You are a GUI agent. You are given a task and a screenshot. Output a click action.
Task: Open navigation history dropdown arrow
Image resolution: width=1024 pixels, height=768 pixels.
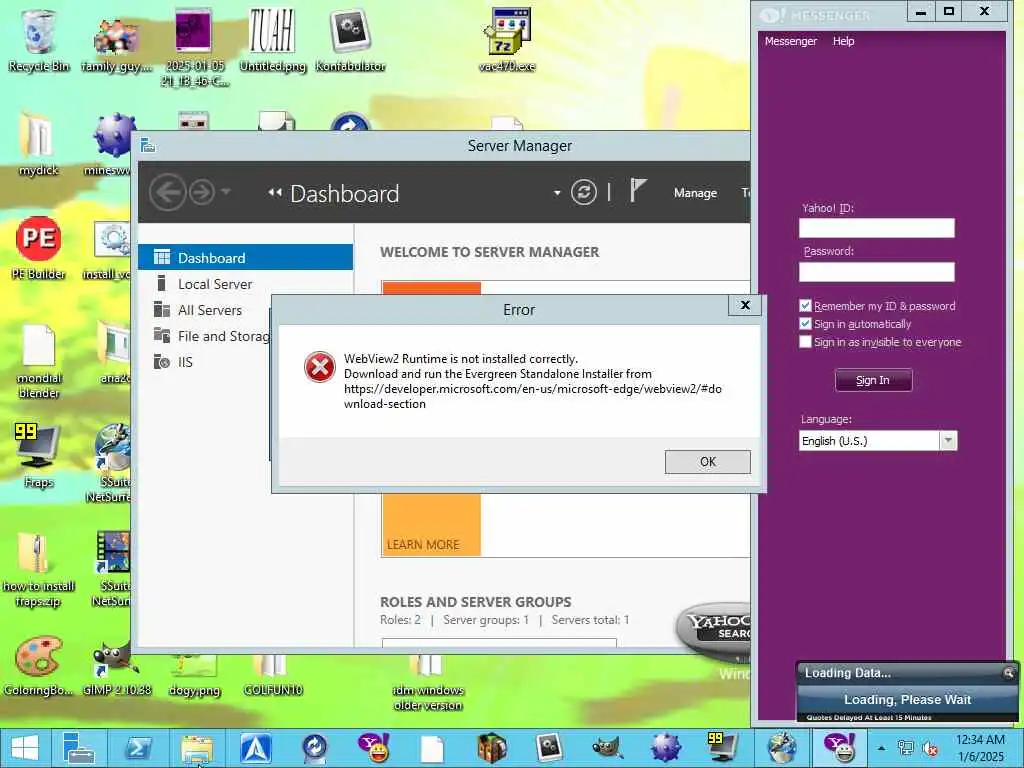225,192
